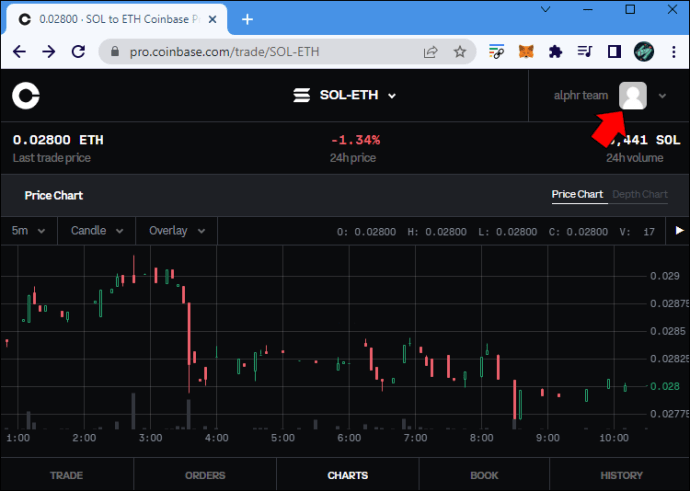Click the alphr team profile avatar
Screen dimensions: 690x491
[x=633, y=95]
